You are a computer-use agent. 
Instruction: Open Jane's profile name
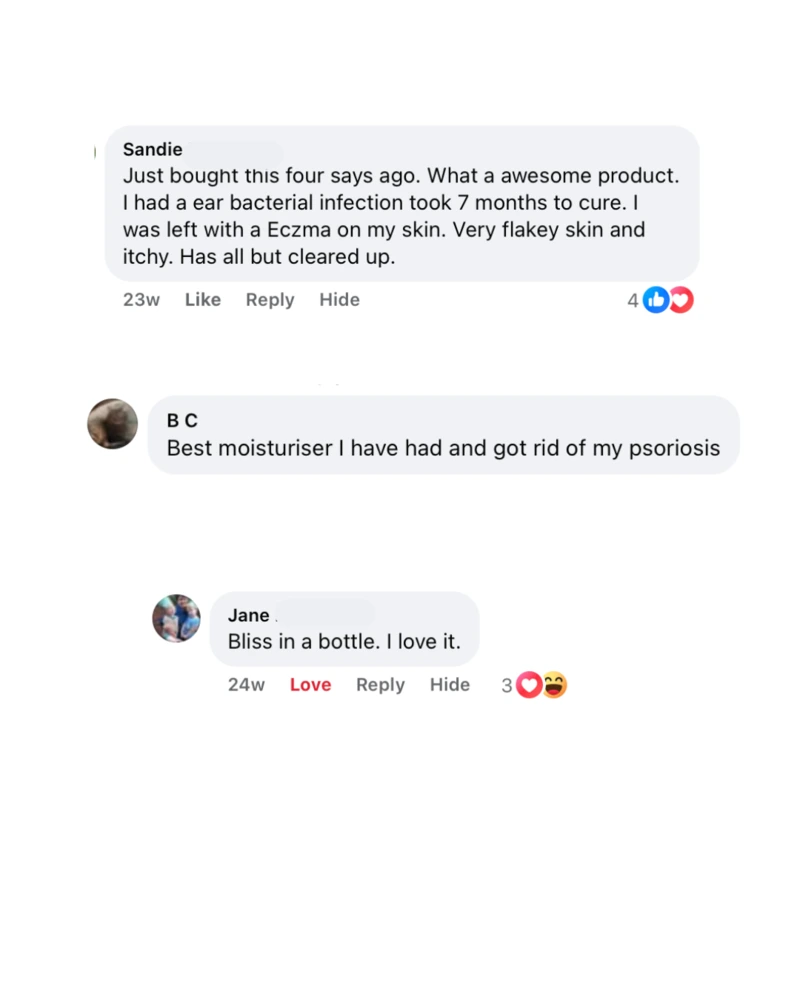click(x=248, y=615)
